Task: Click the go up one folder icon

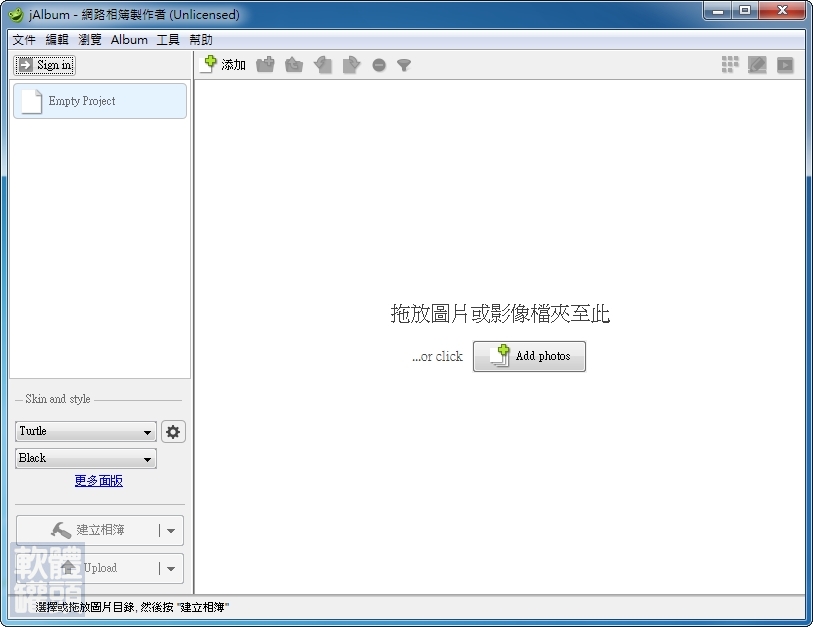Action: [x=294, y=65]
